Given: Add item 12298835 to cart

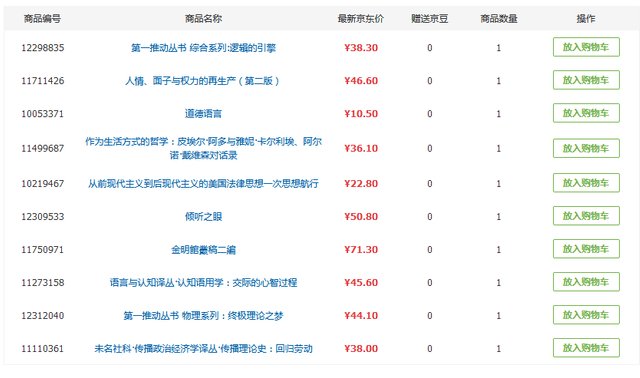Looking at the screenshot, I should click(x=586, y=47).
